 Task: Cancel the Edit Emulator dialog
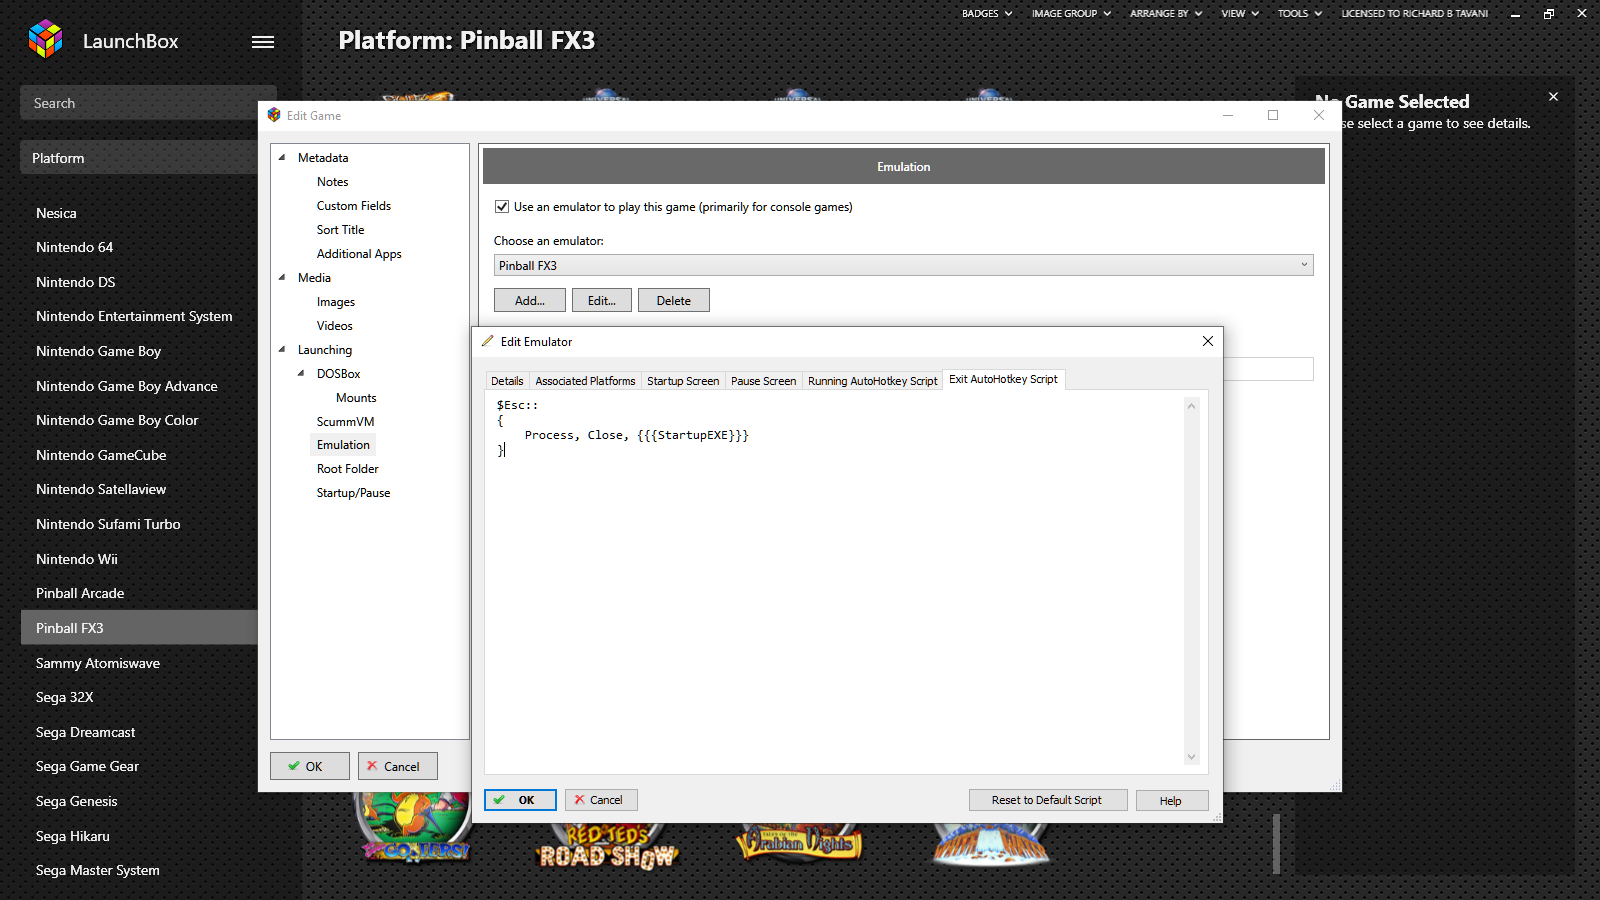(x=601, y=800)
